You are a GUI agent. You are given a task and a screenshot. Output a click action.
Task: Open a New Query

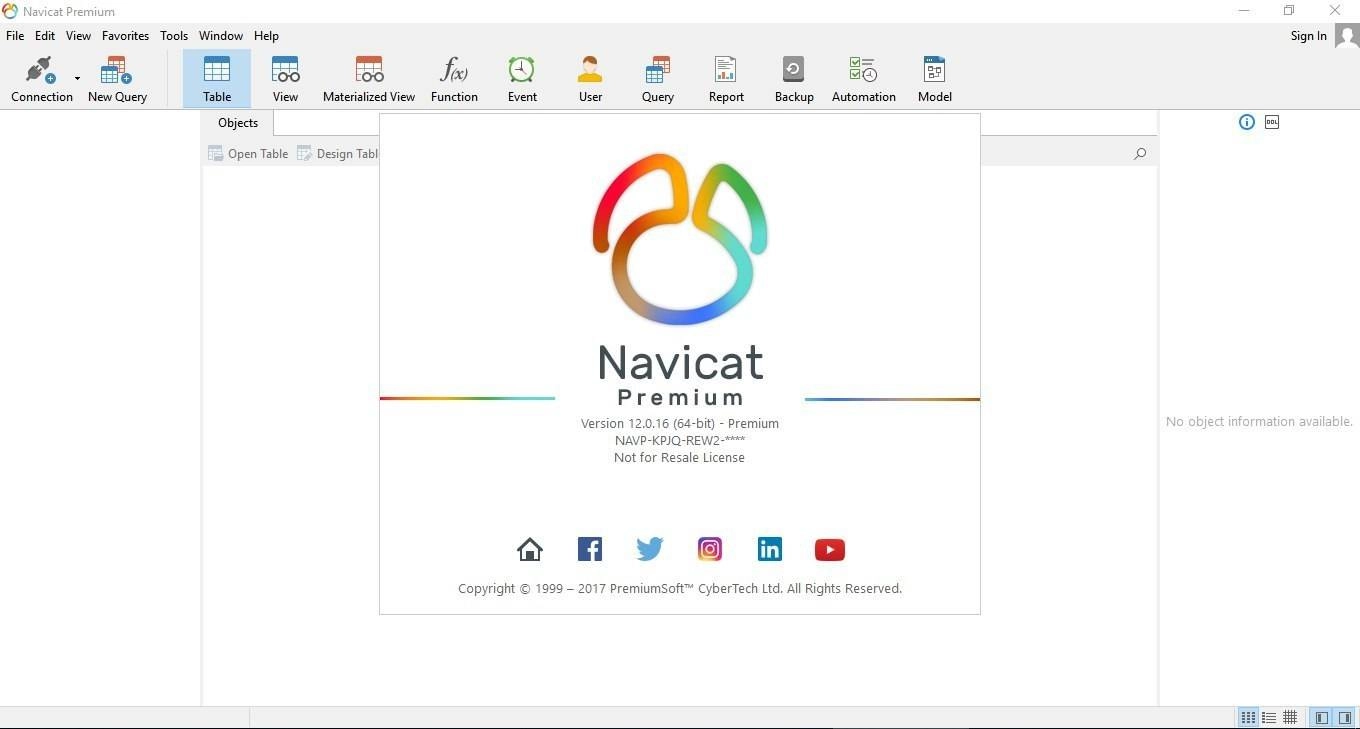pos(117,79)
